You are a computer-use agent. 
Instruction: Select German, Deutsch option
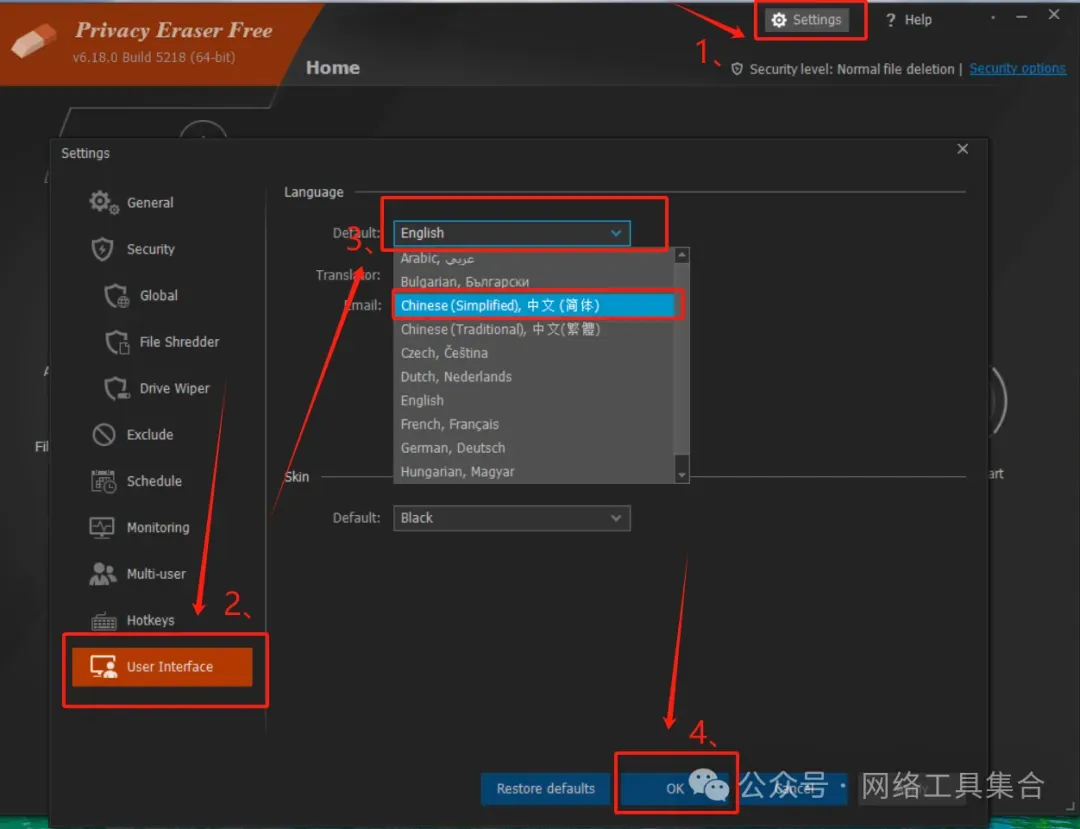[x=534, y=448]
